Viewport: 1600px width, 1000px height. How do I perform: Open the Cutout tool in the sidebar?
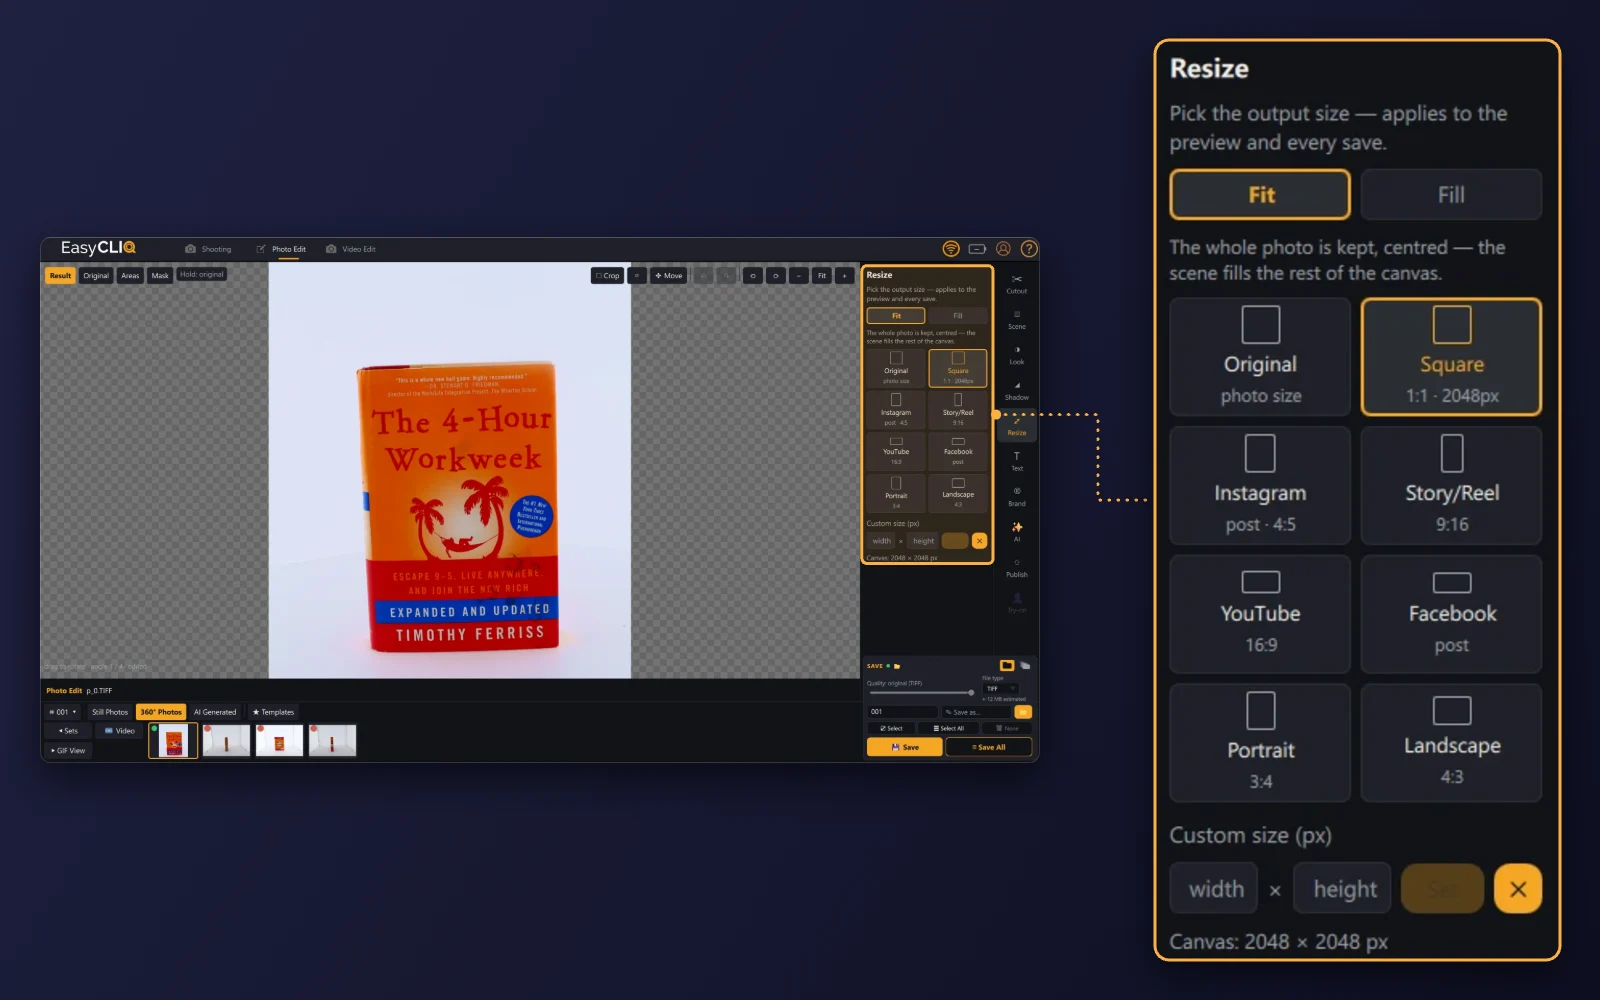pyautogui.click(x=1016, y=284)
